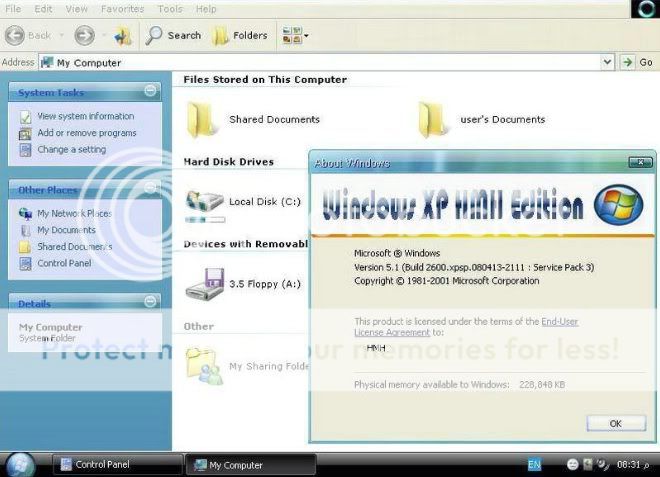Click the Go button beside address bar
The image size is (660, 477).
coord(637,62)
